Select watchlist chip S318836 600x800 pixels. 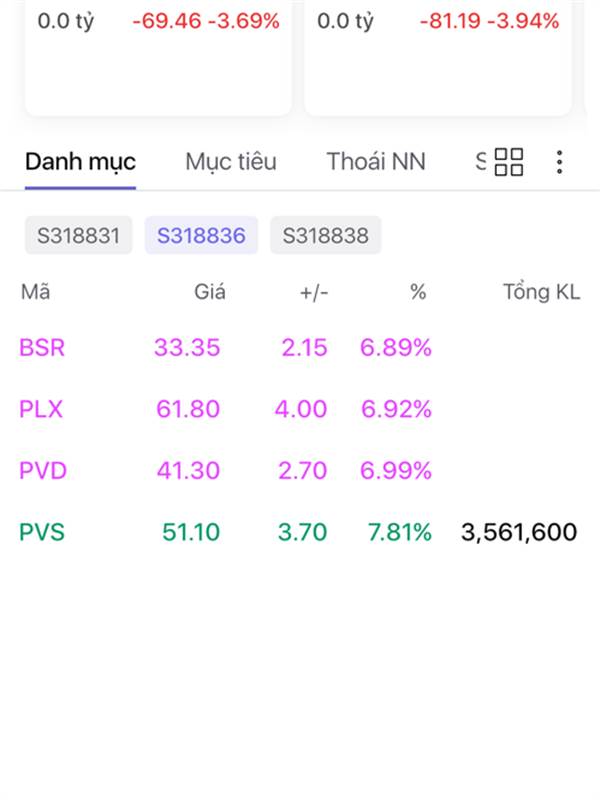(x=201, y=236)
